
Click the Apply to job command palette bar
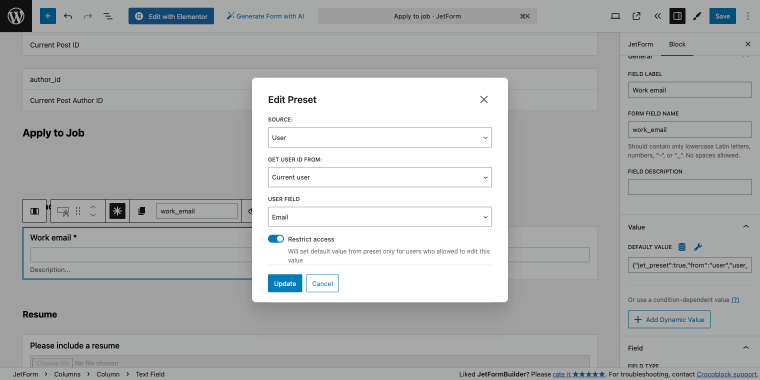427,16
